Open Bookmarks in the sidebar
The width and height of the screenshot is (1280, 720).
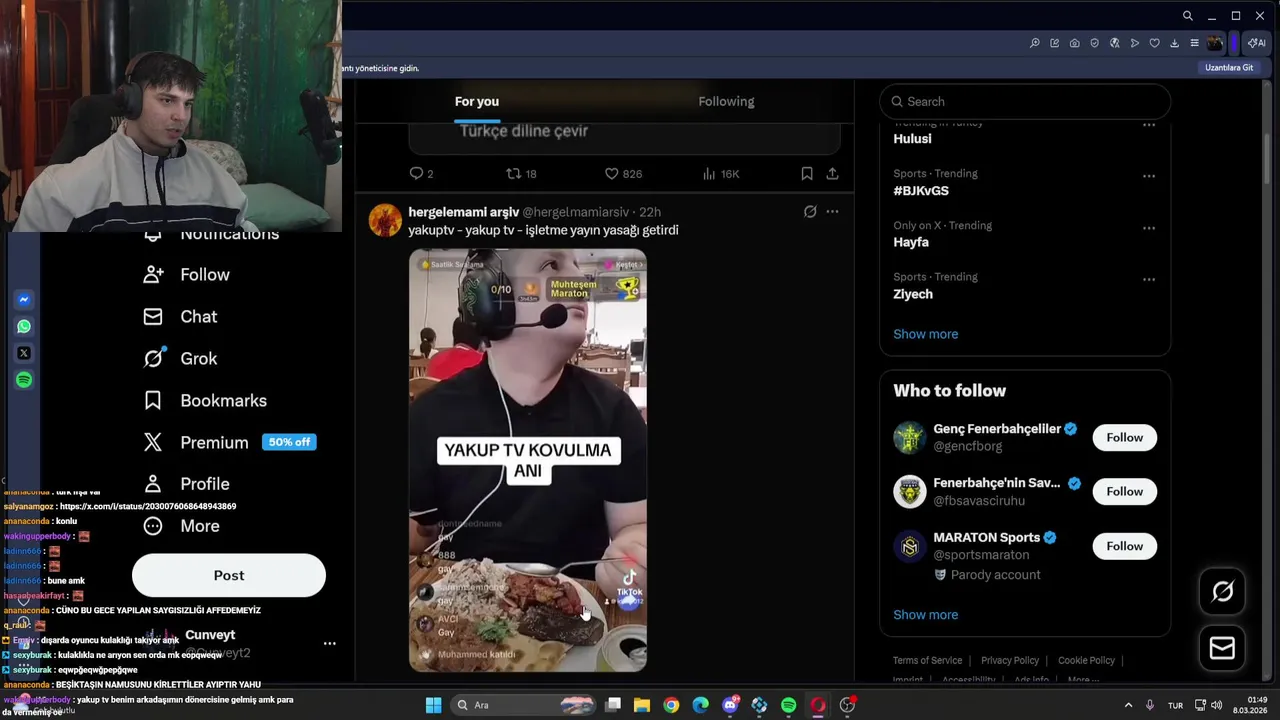[x=205, y=401]
